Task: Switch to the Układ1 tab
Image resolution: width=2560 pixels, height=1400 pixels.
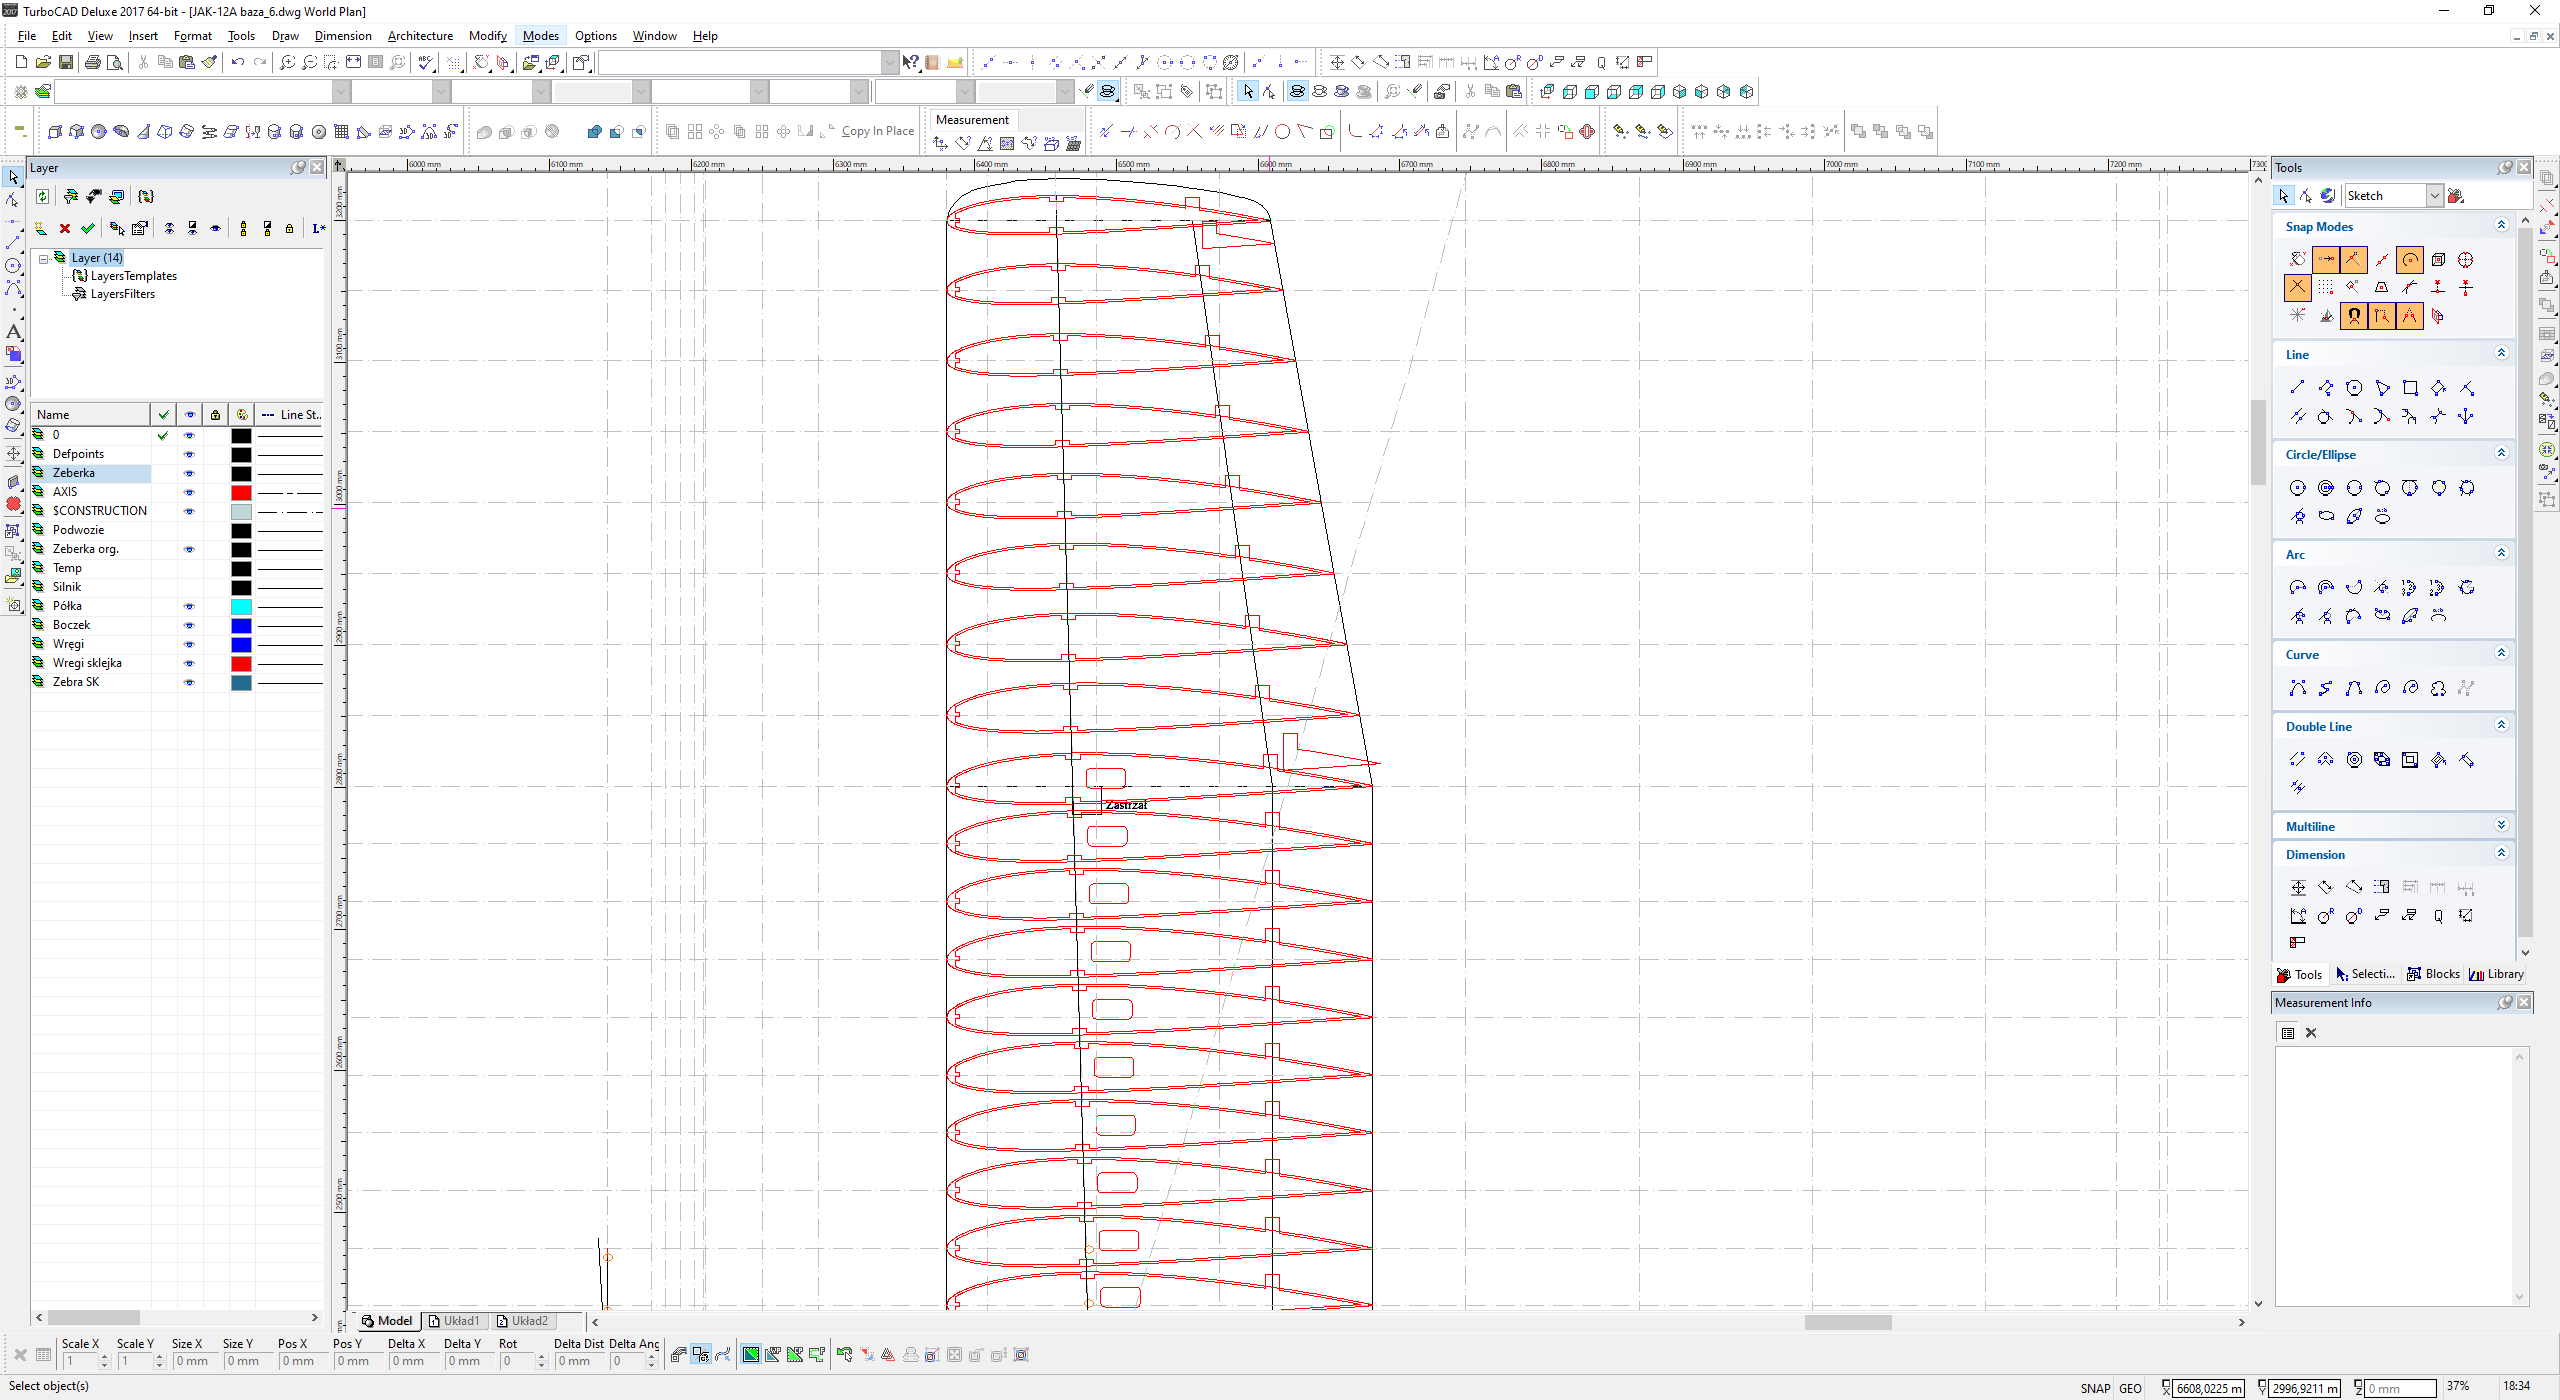Action: pos(455,1321)
